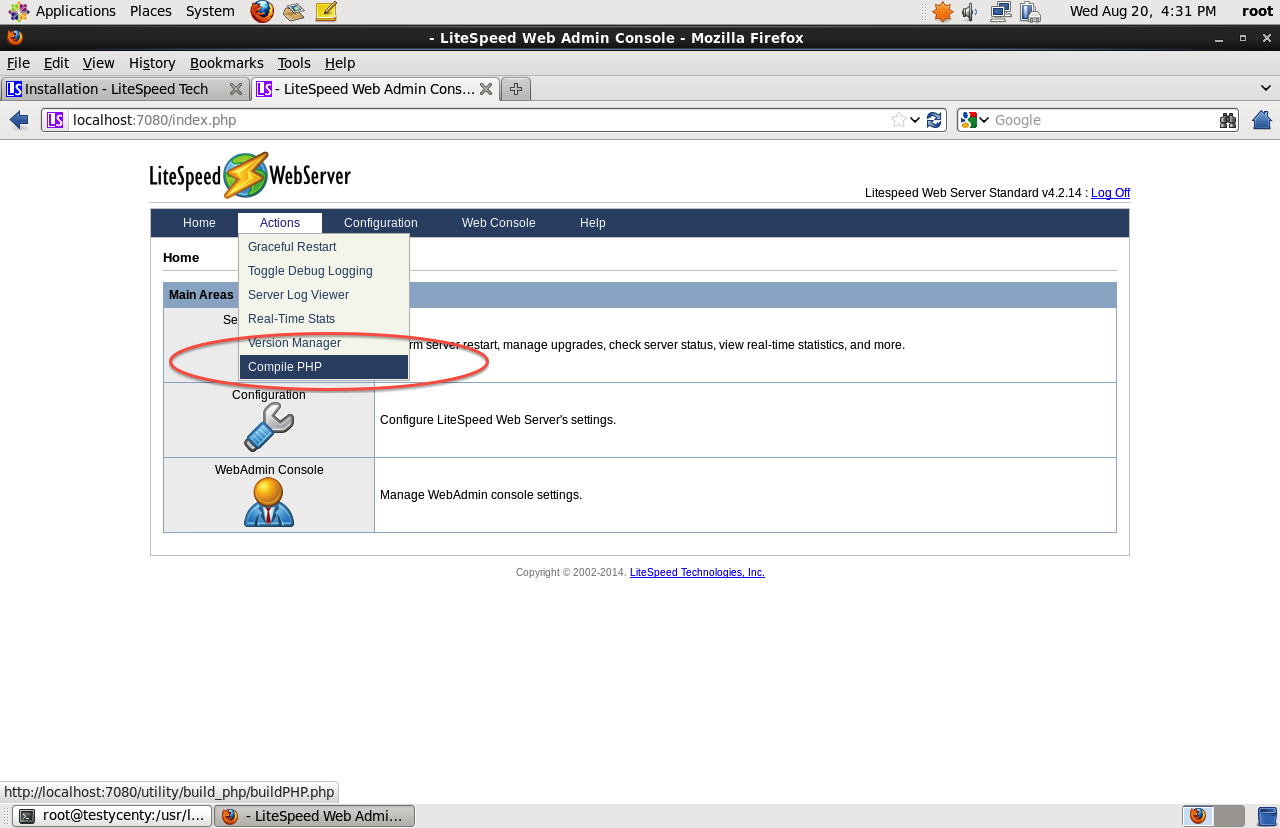
Task: Choose Compile PHP in Actions menu
Action: pyautogui.click(x=324, y=367)
